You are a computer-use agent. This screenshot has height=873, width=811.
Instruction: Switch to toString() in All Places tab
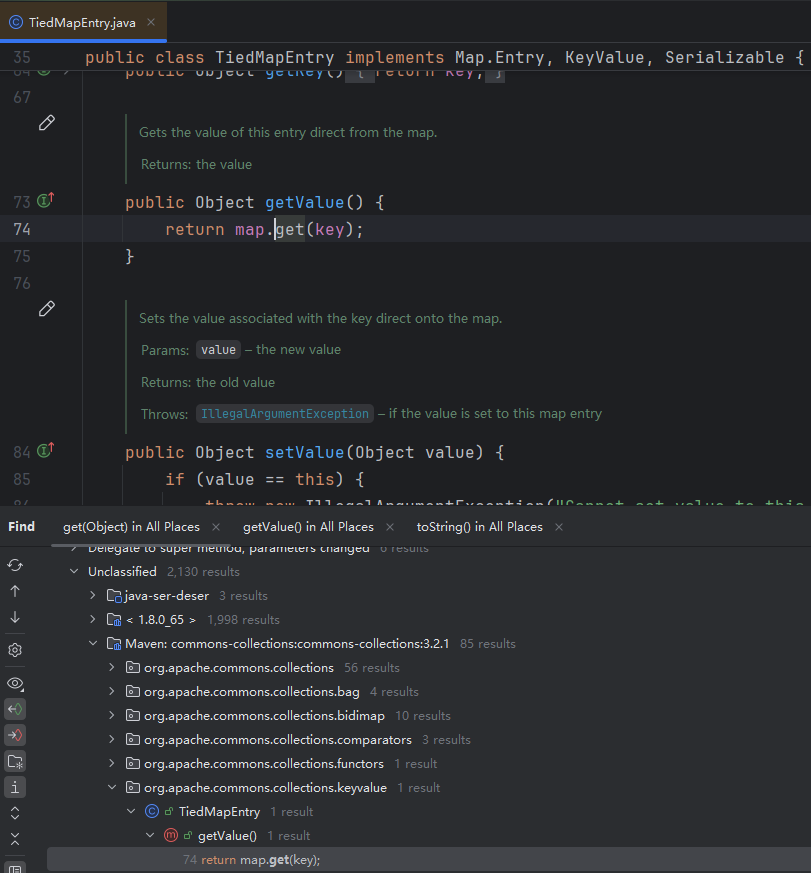[x=479, y=527]
